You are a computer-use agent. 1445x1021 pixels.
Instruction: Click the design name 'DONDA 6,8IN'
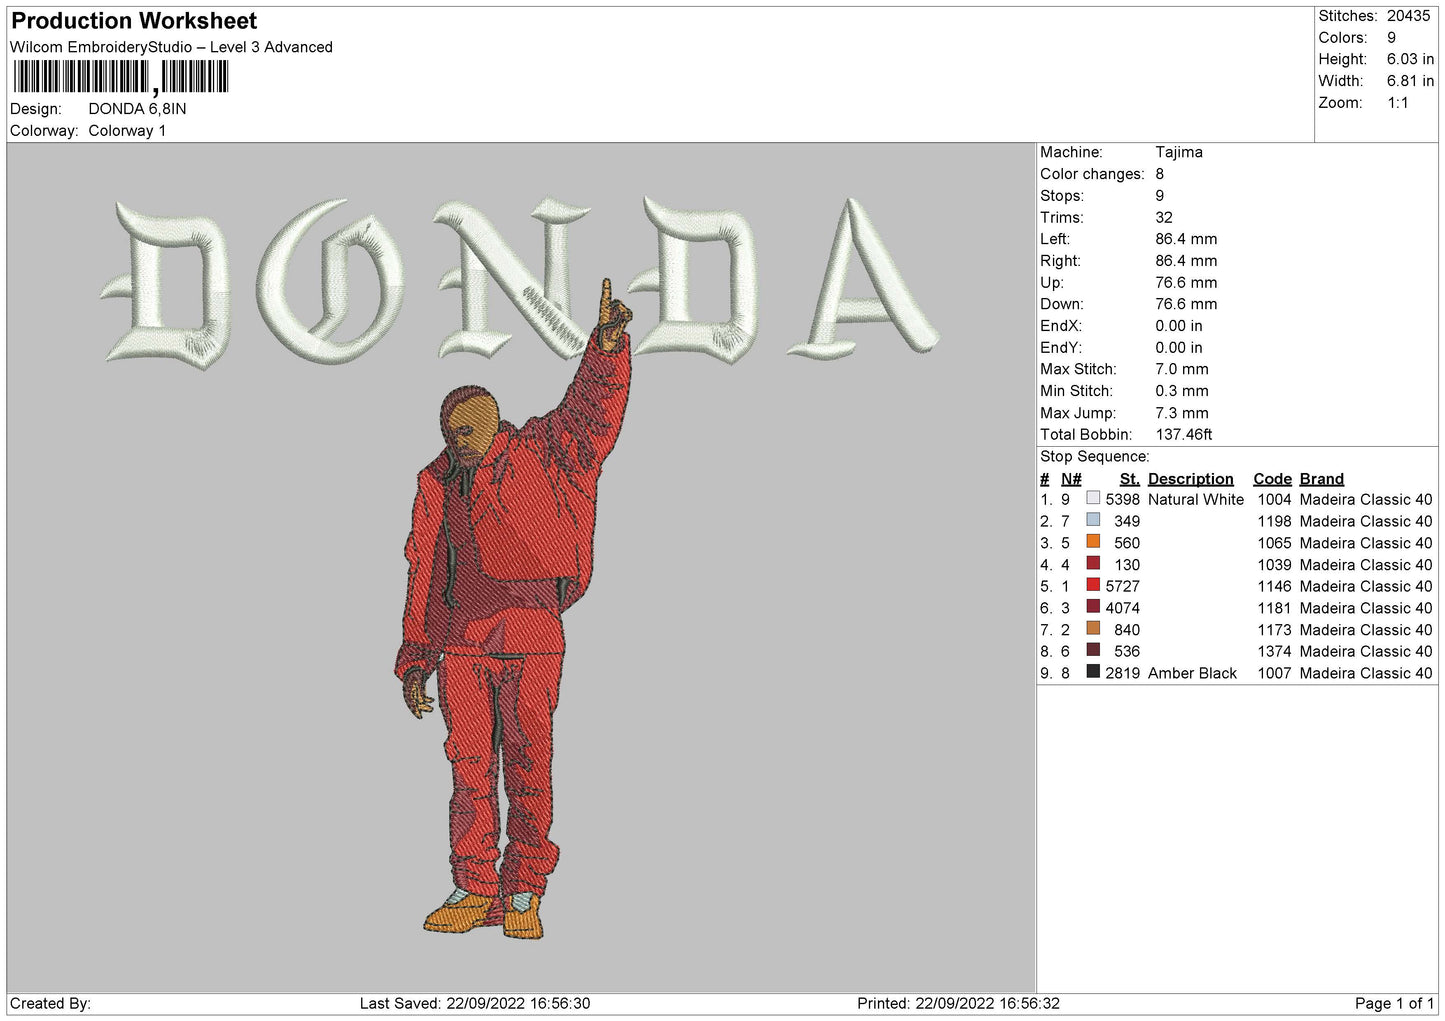[x=137, y=109]
